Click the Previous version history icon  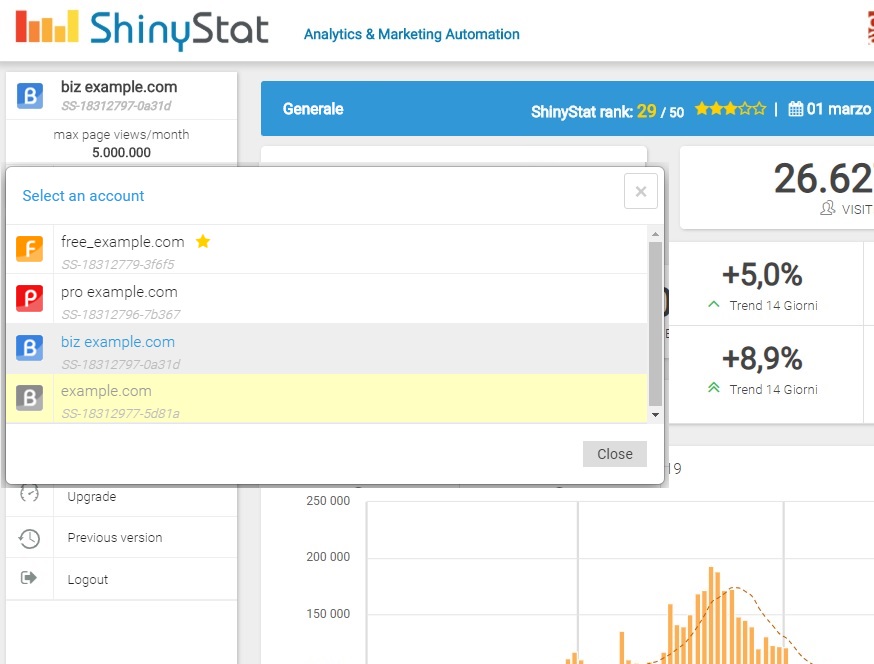(29, 538)
